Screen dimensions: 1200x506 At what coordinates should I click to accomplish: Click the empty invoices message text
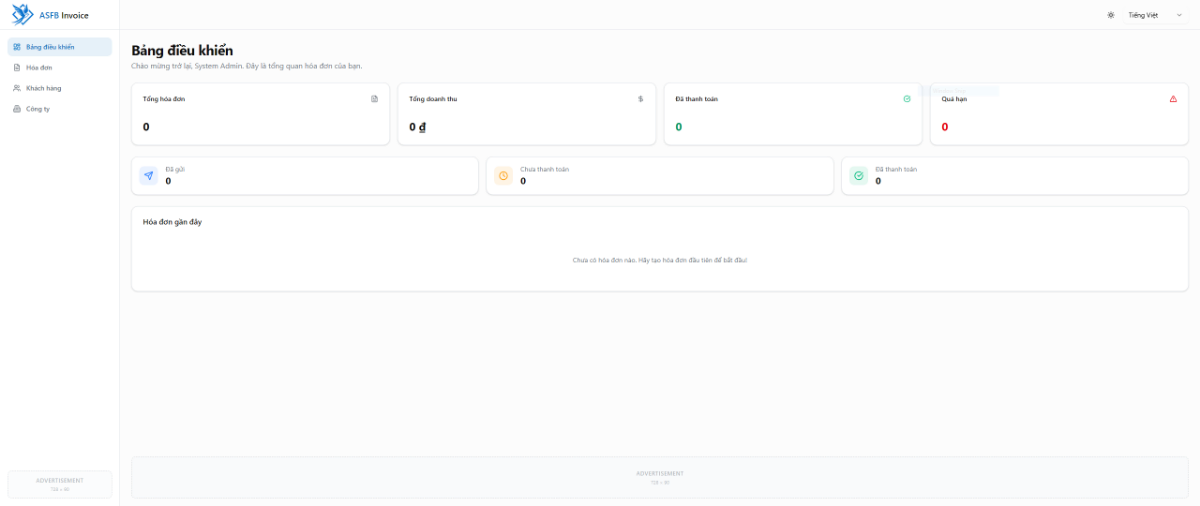click(660, 260)
